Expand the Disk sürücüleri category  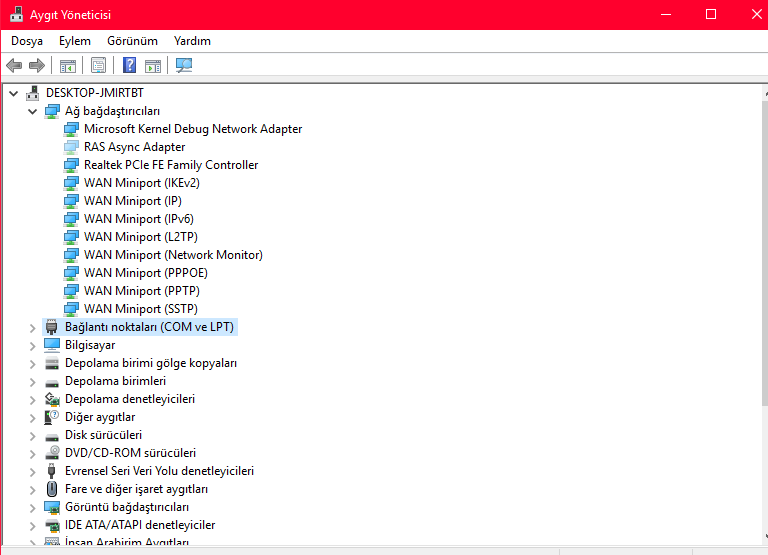click(x=33, y=435)
